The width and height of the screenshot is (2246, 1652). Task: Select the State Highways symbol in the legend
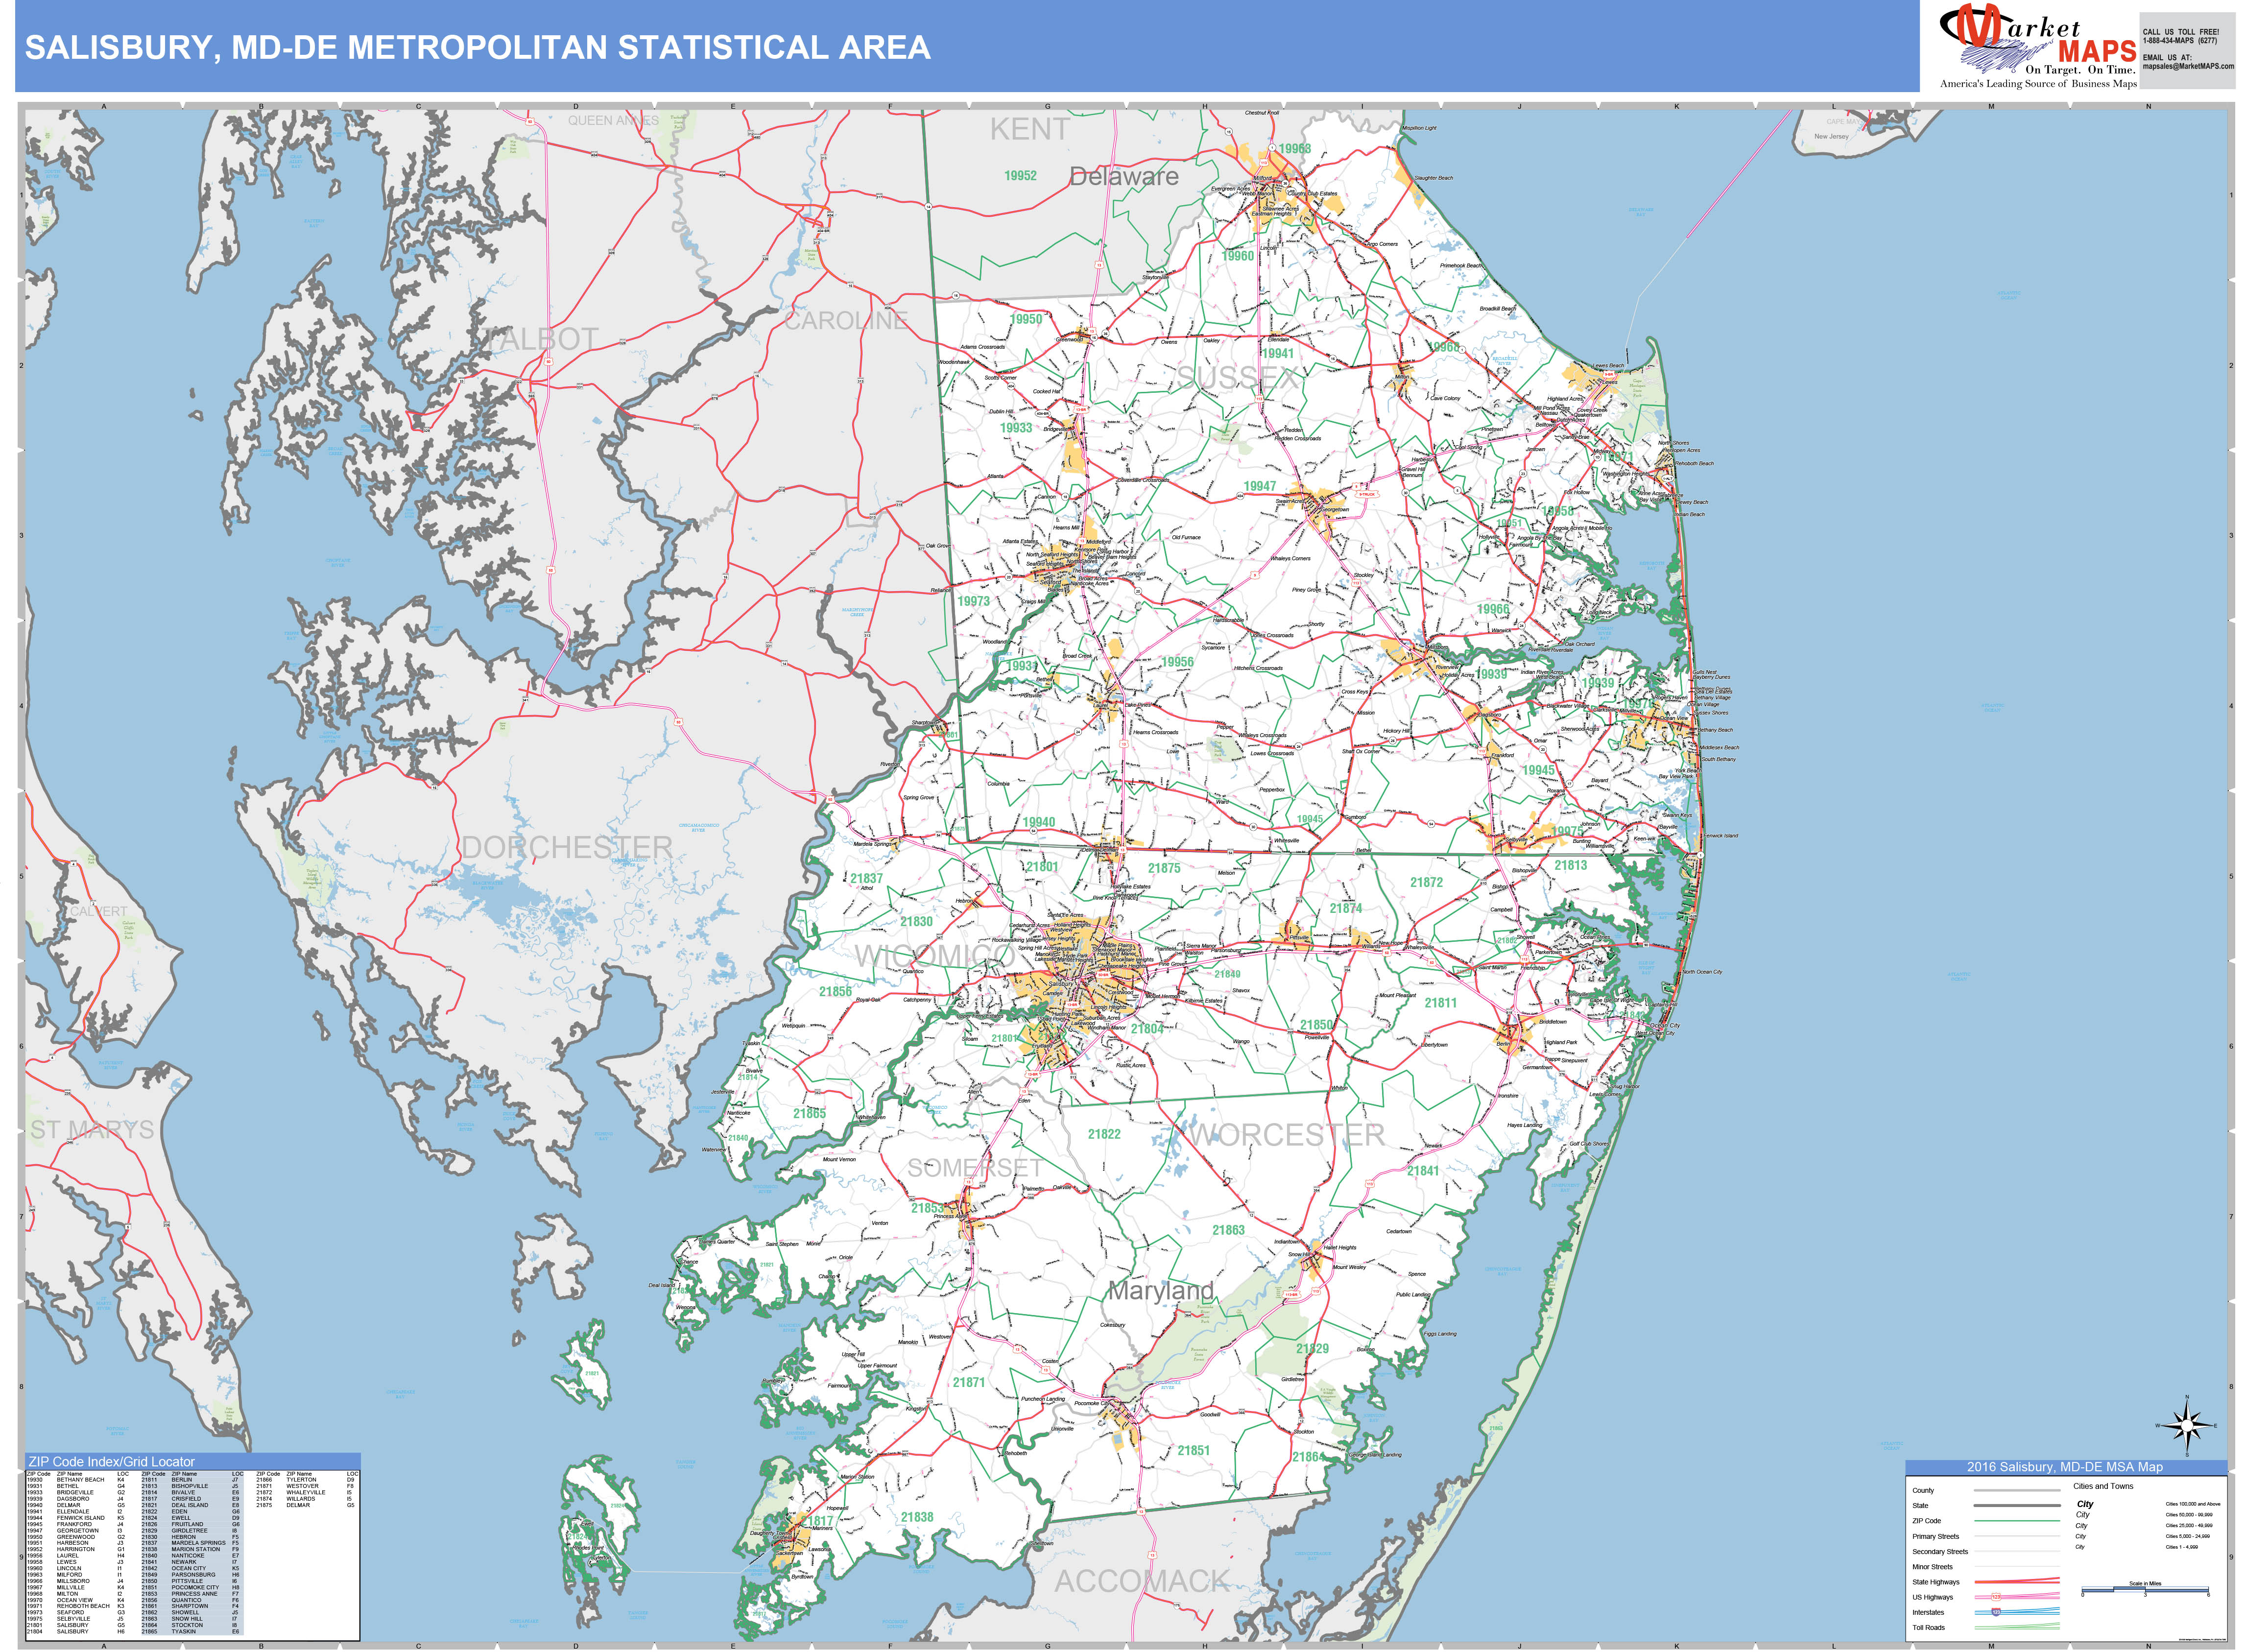tap(2017, 1582)
